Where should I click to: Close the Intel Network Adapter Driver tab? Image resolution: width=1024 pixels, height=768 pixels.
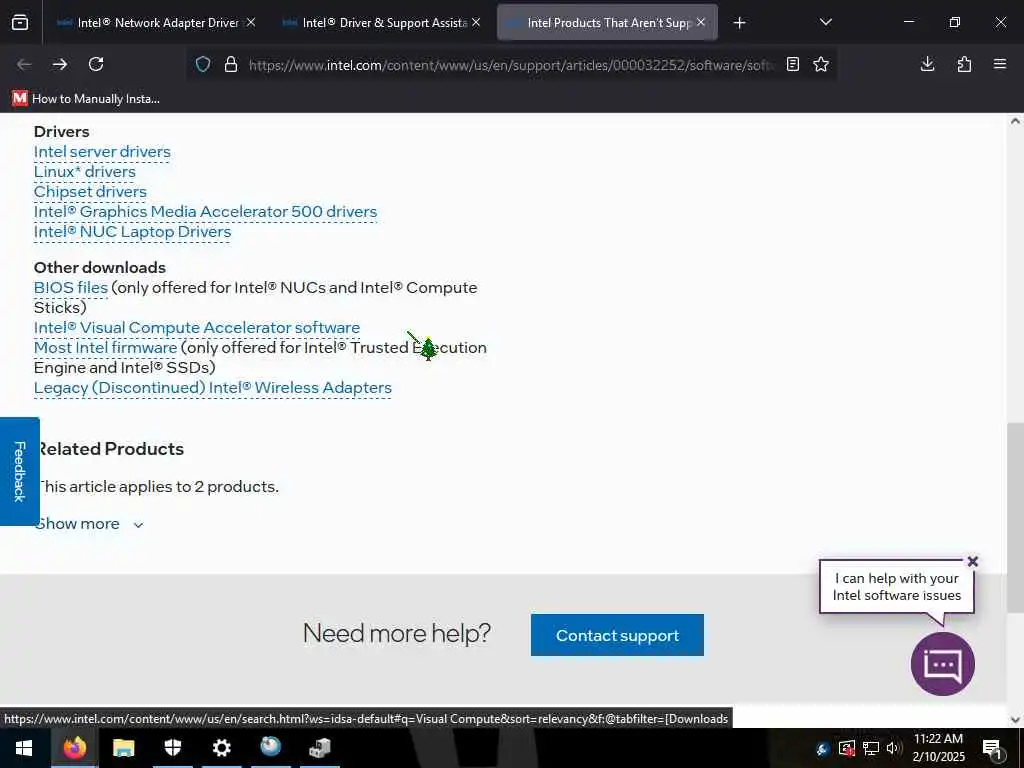(251, 22)
